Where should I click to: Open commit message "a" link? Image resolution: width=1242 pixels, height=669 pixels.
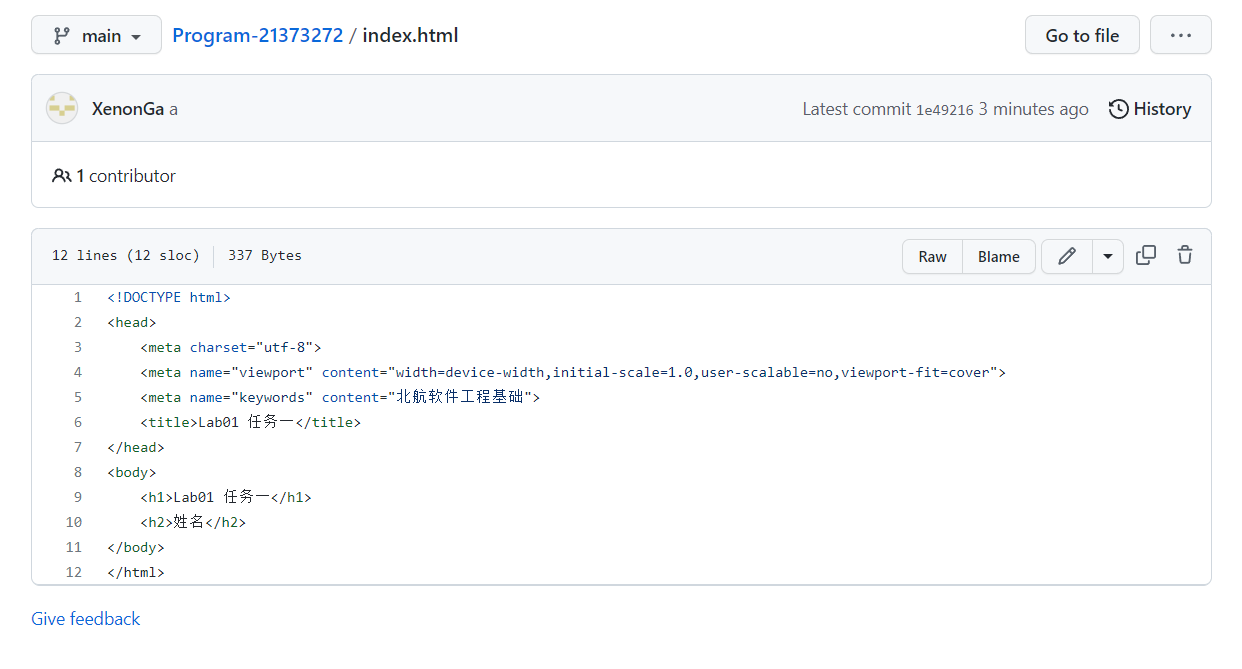[173, 109]
